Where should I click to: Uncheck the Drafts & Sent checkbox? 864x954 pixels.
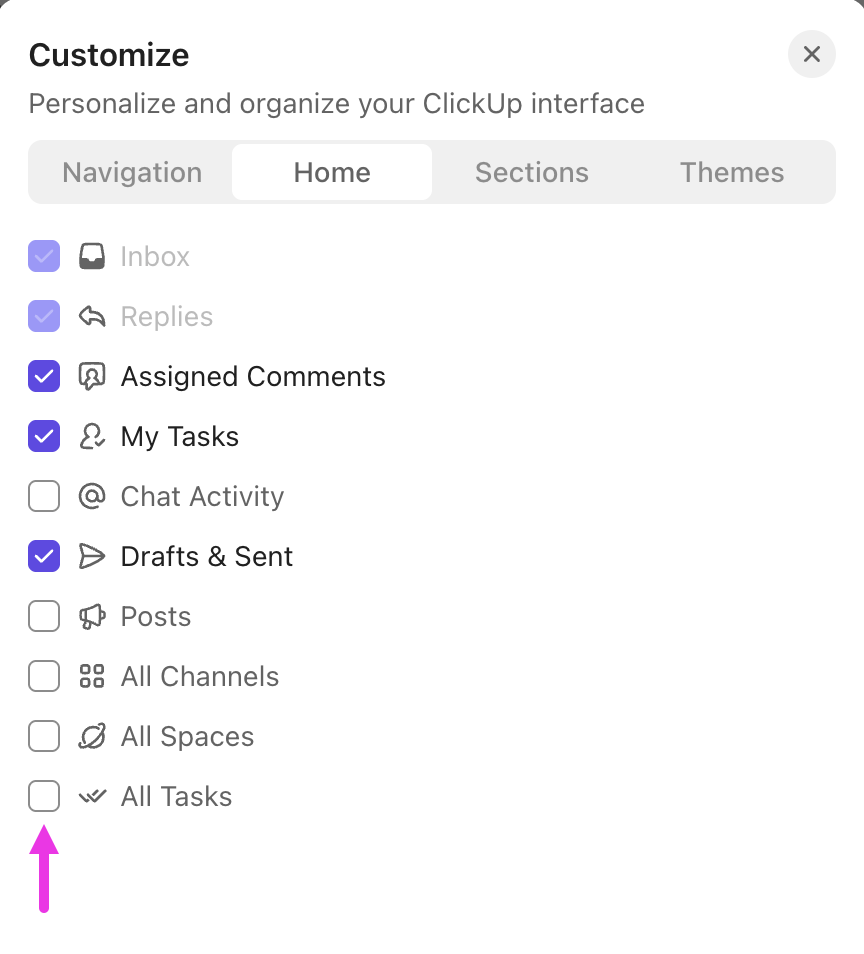click(44, 556)
